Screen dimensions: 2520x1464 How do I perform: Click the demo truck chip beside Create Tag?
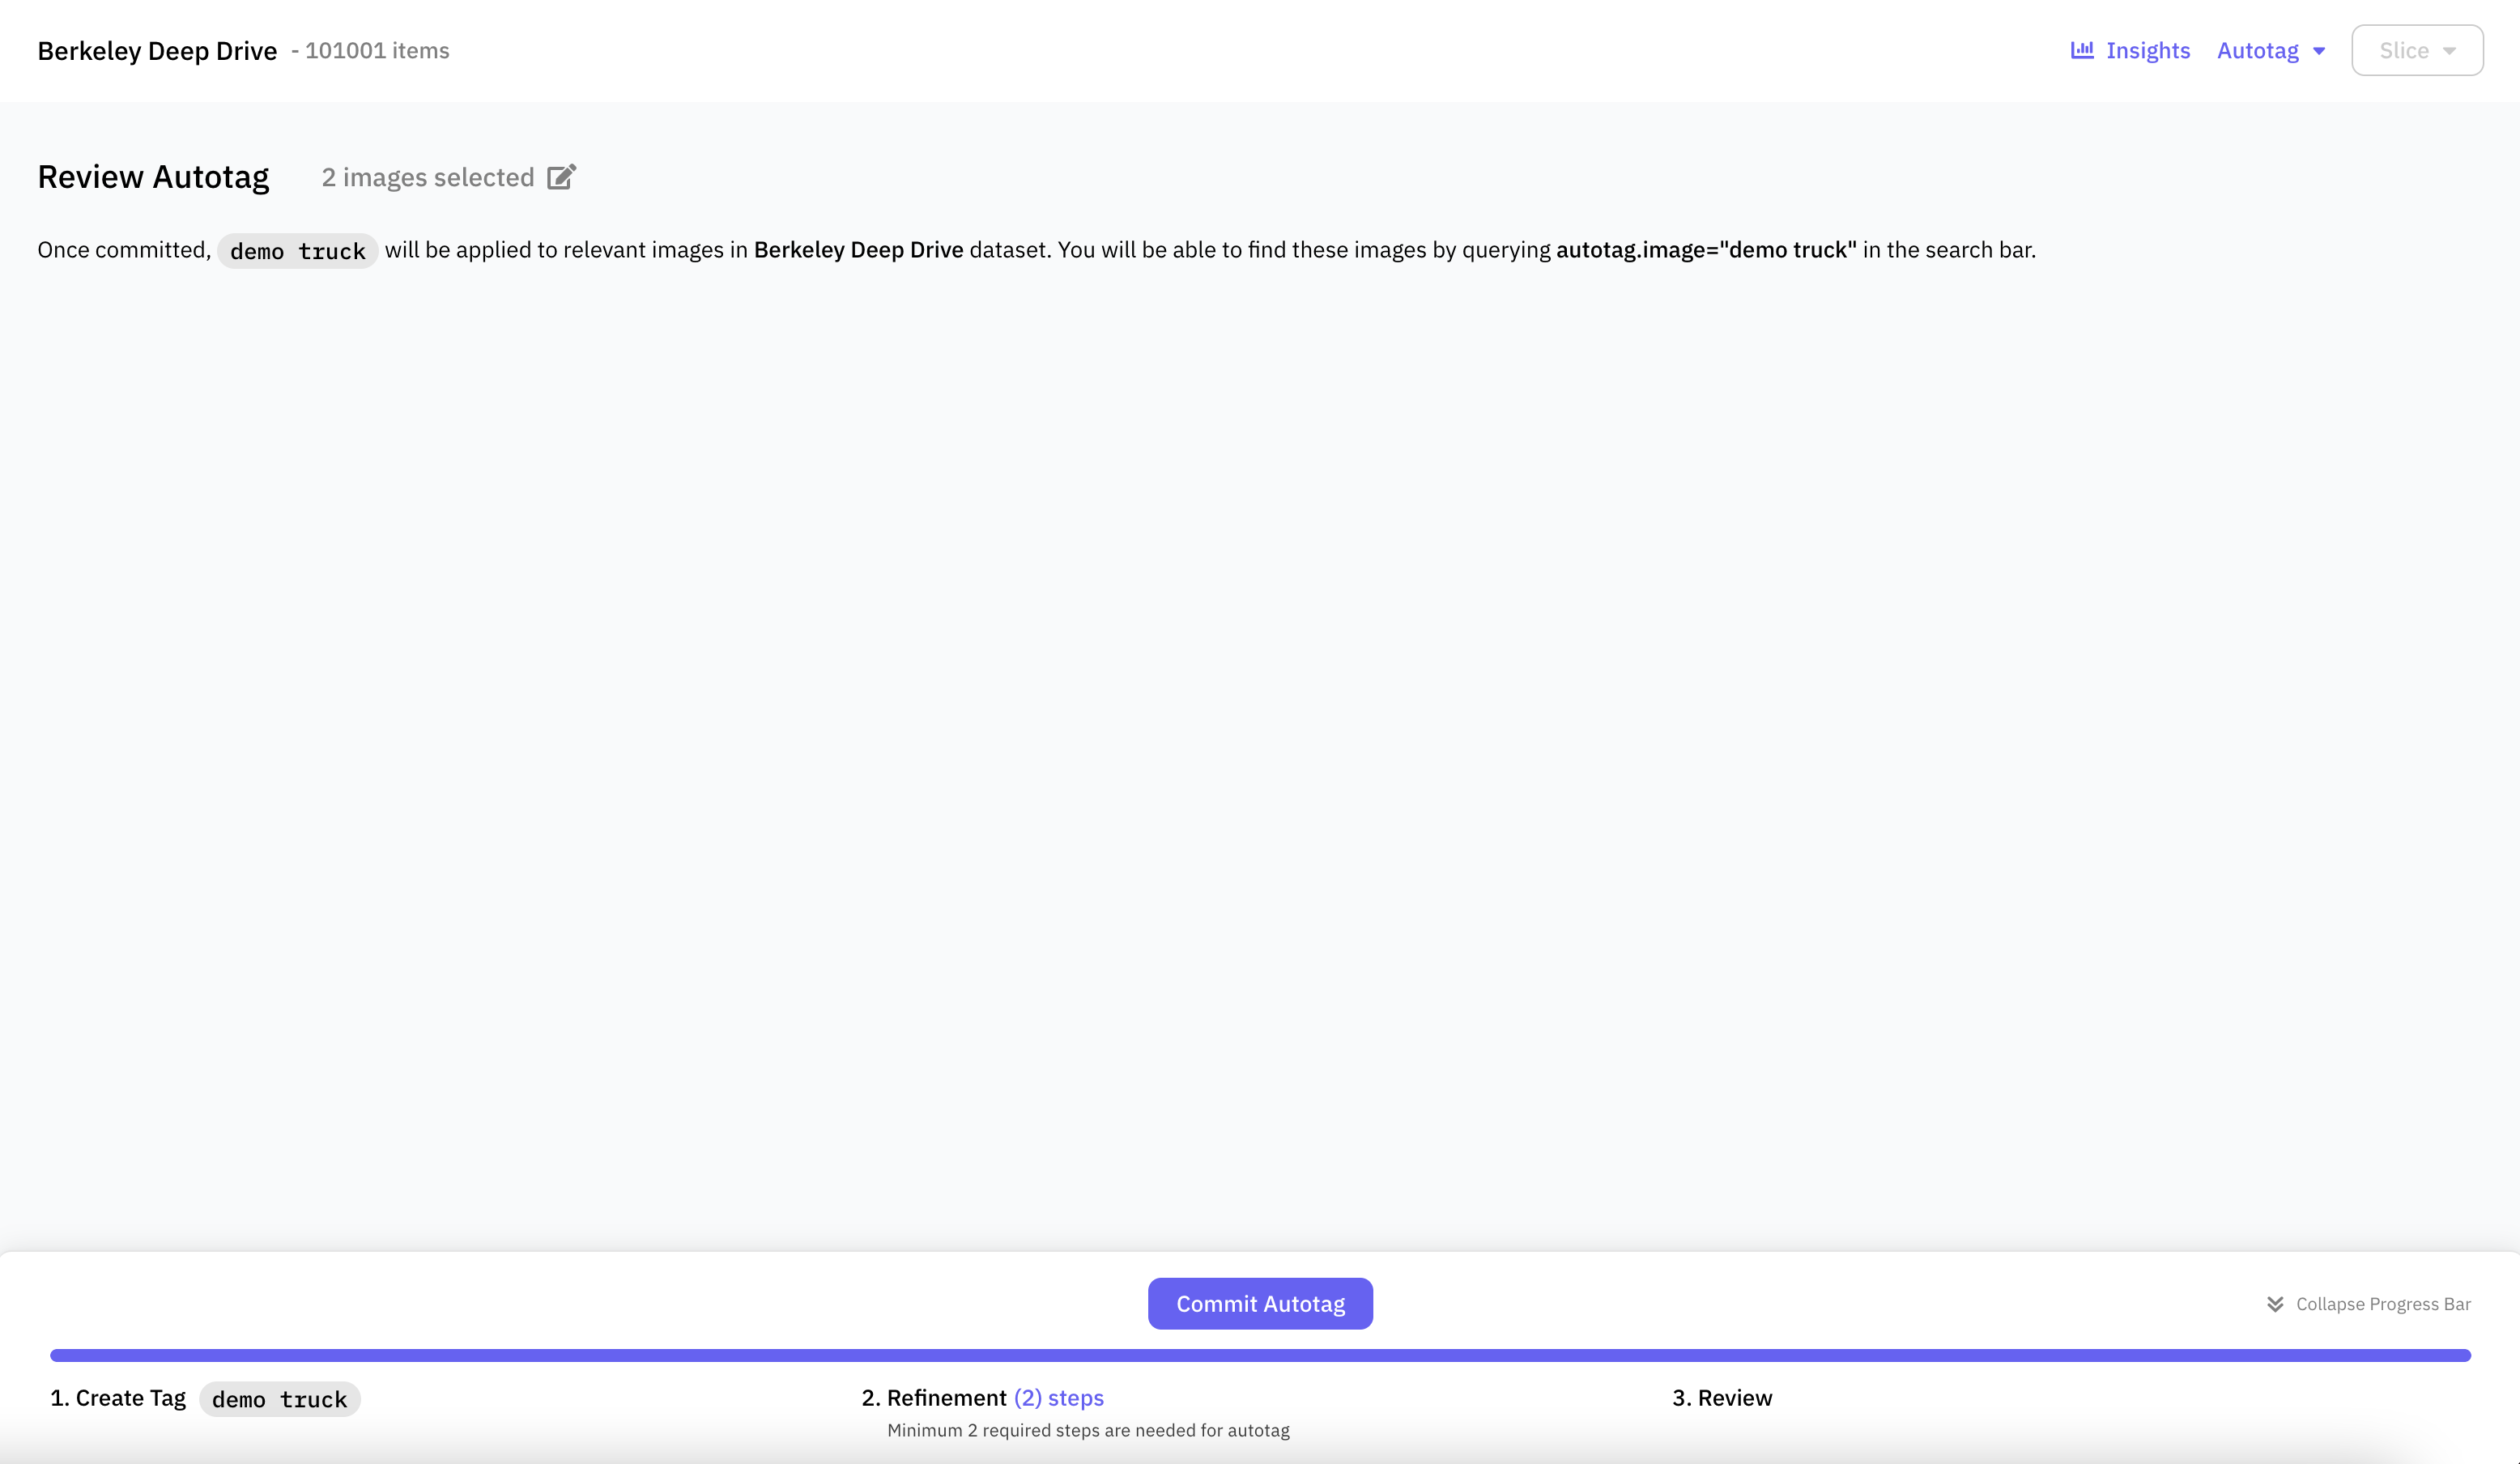tap(279, 1399)
